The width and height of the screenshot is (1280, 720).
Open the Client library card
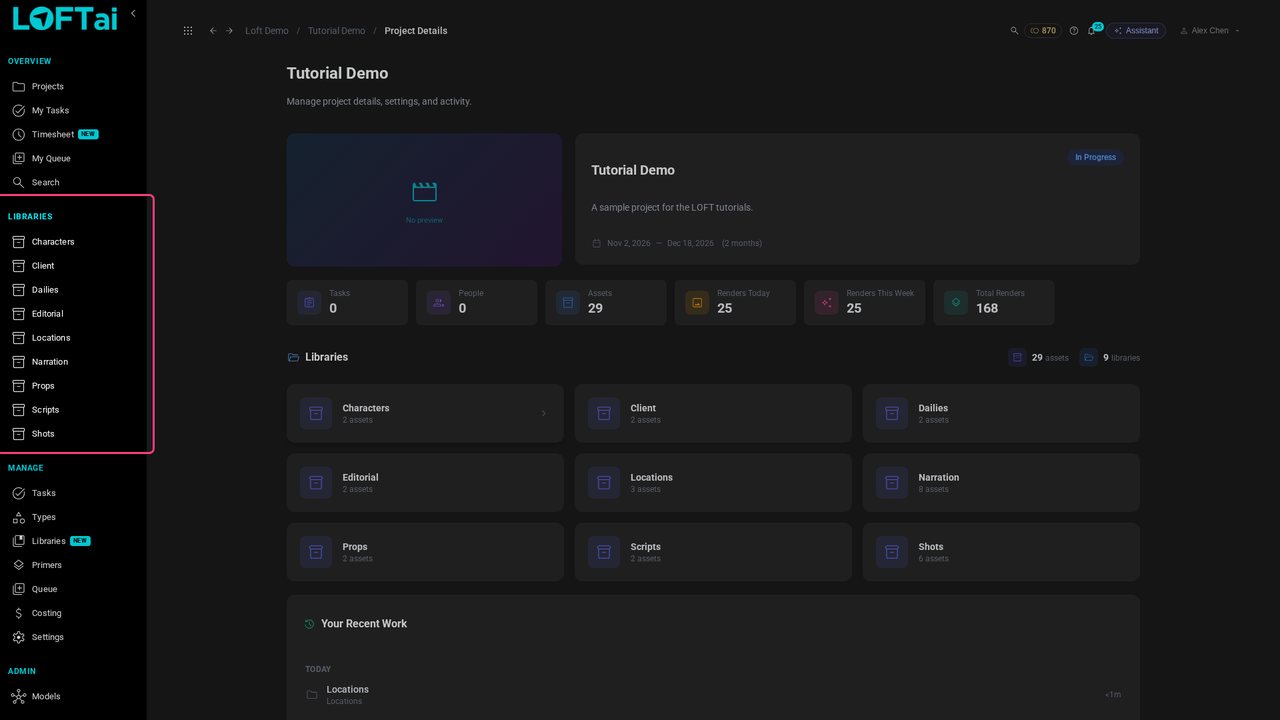pyautogui.click(x=713, y=413)
